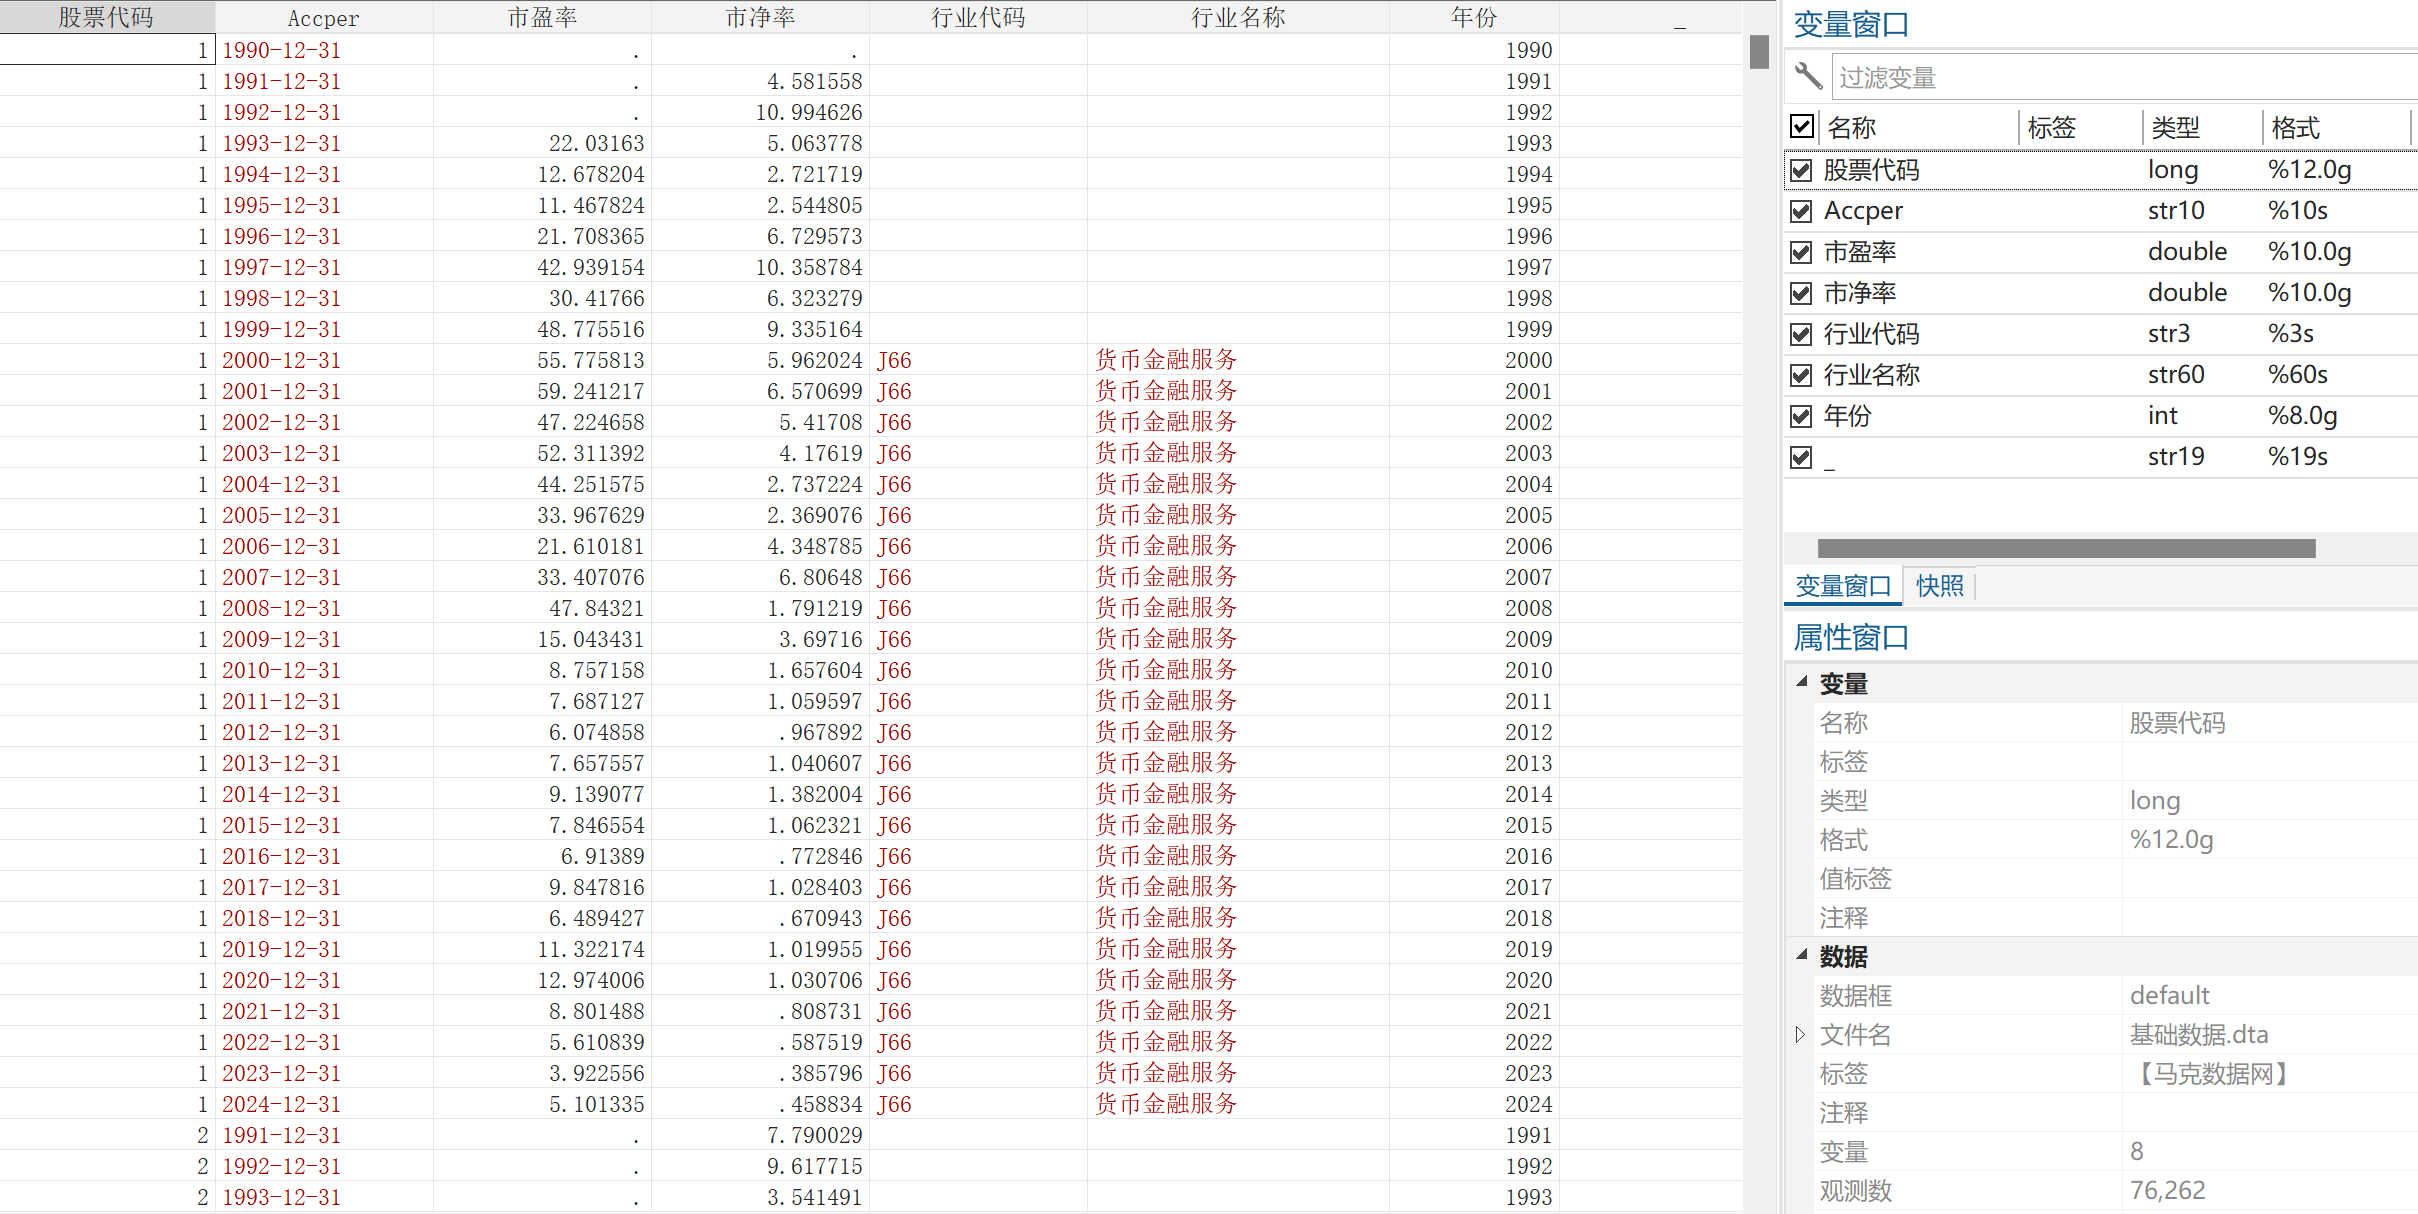Click the wrench filter settings icon

coord(1807,76)
